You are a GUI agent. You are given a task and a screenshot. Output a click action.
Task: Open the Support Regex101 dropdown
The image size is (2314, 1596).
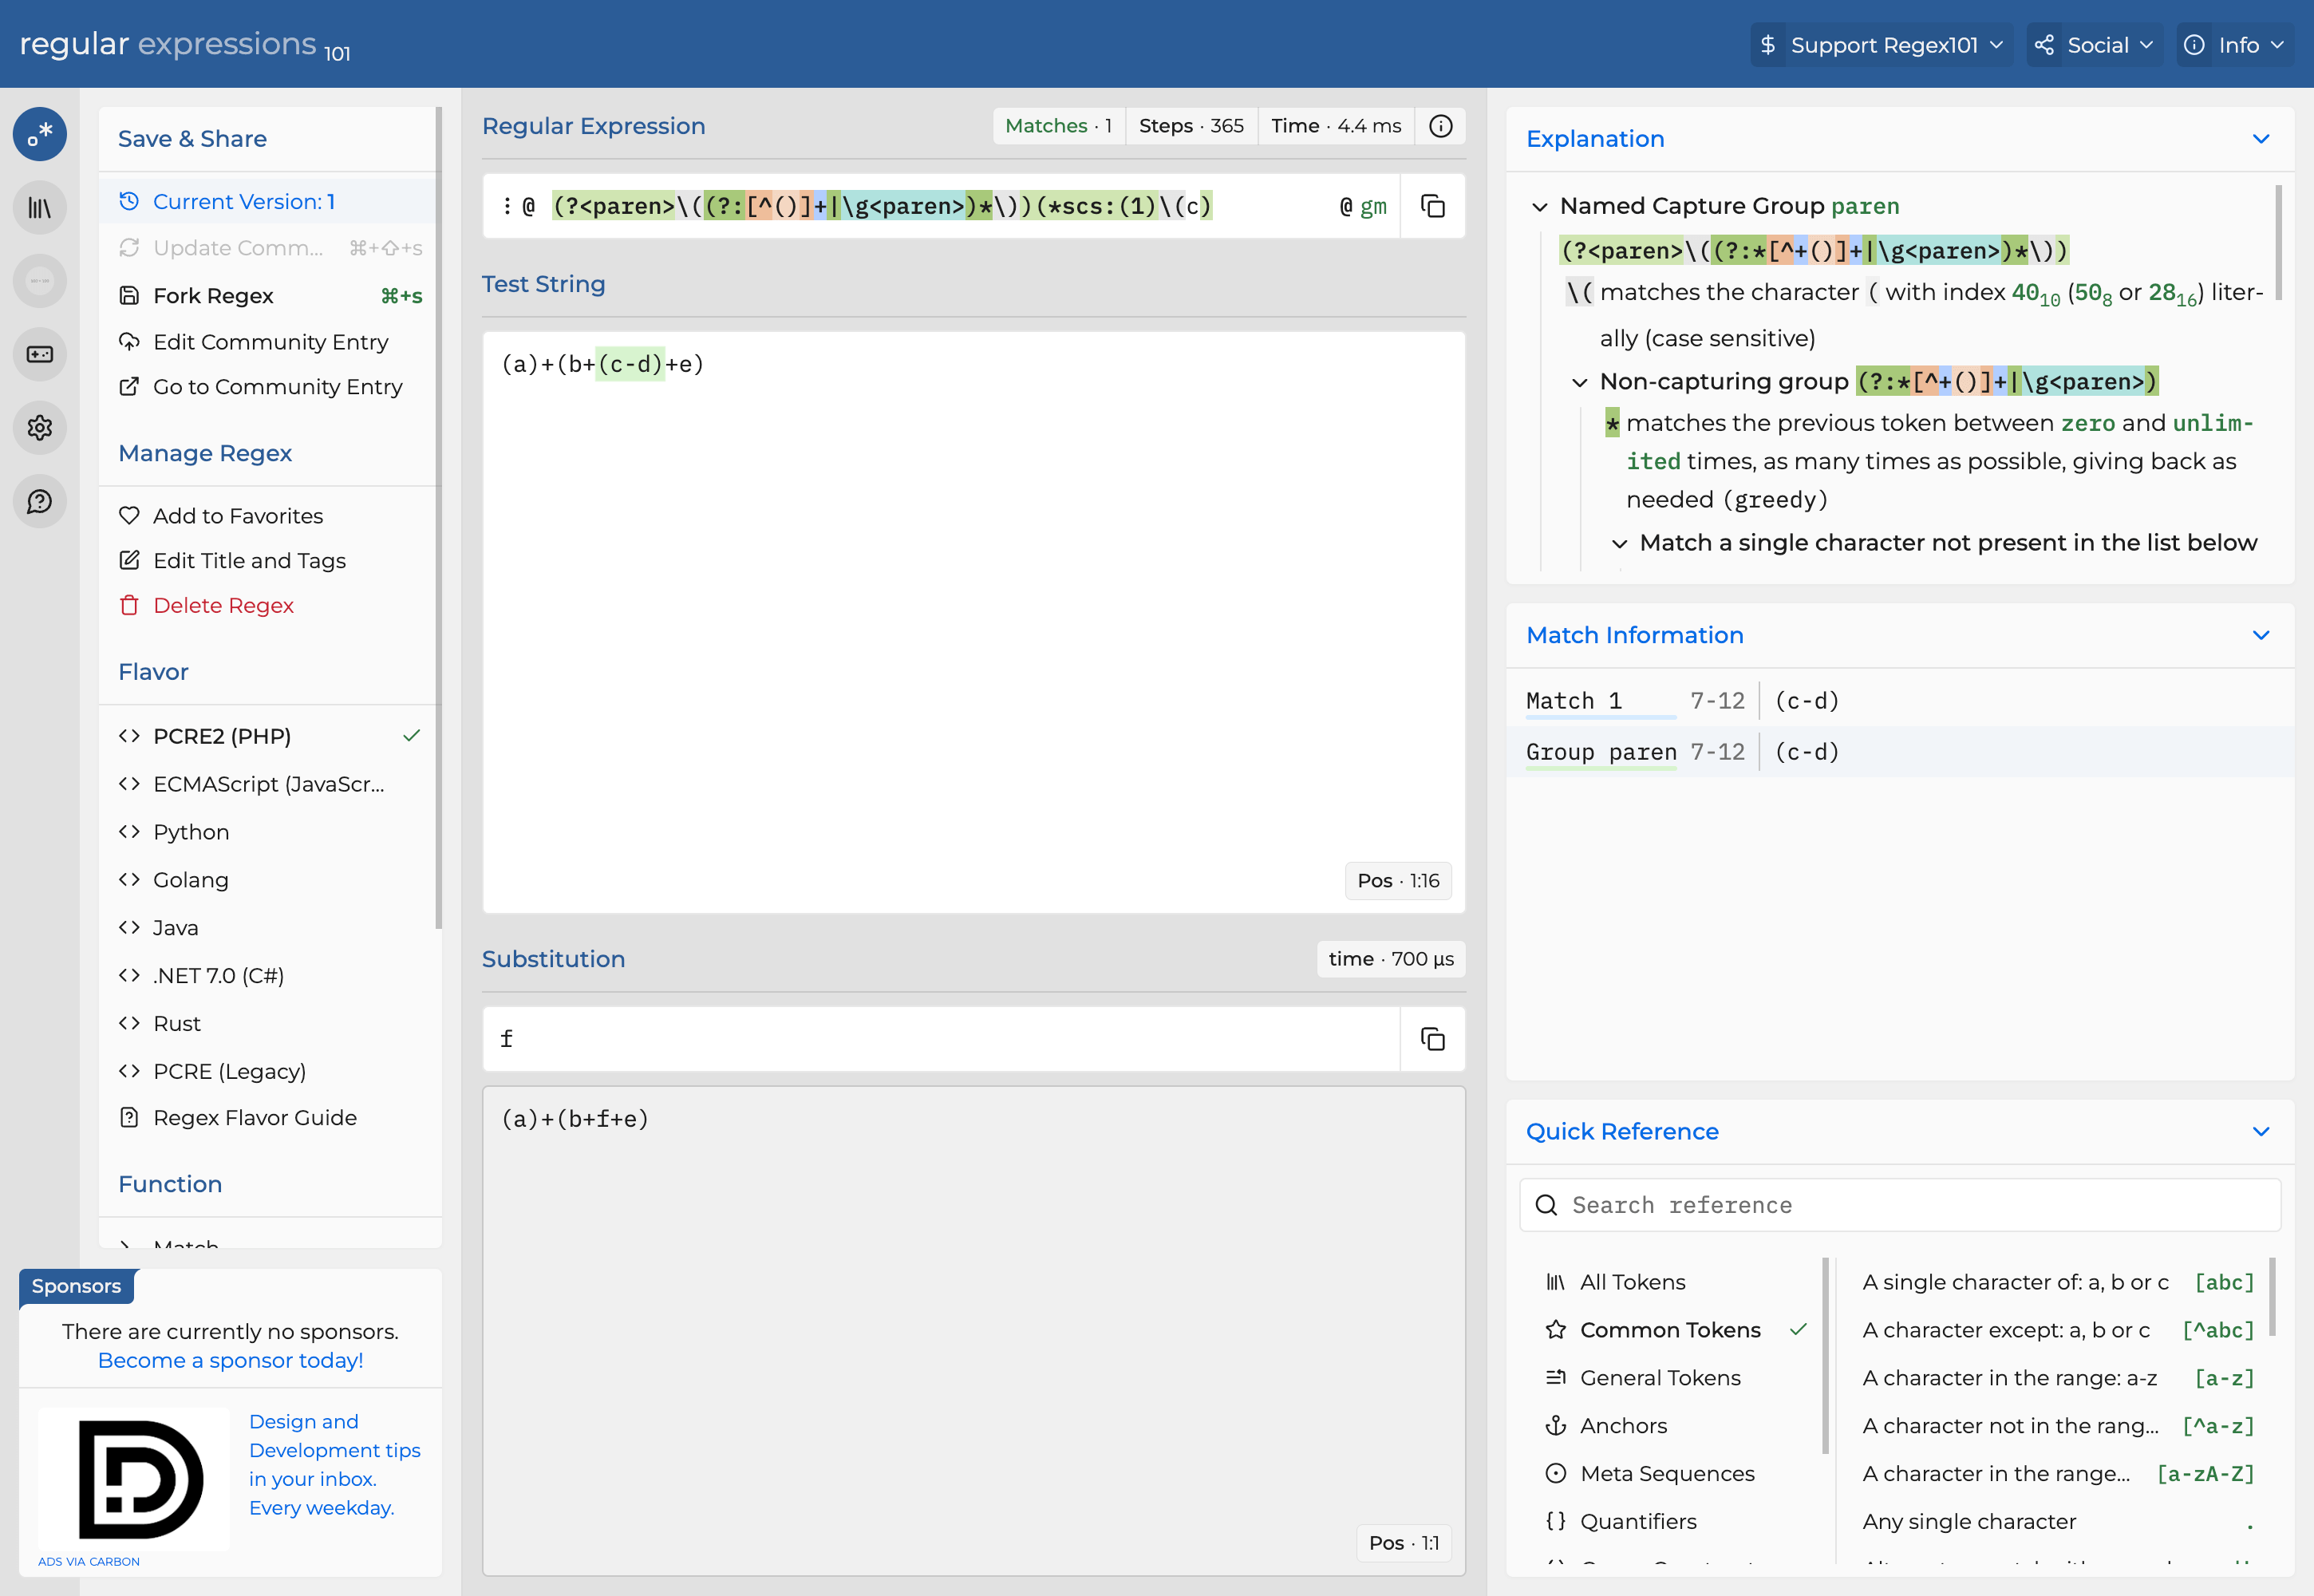pos(1882,45)
